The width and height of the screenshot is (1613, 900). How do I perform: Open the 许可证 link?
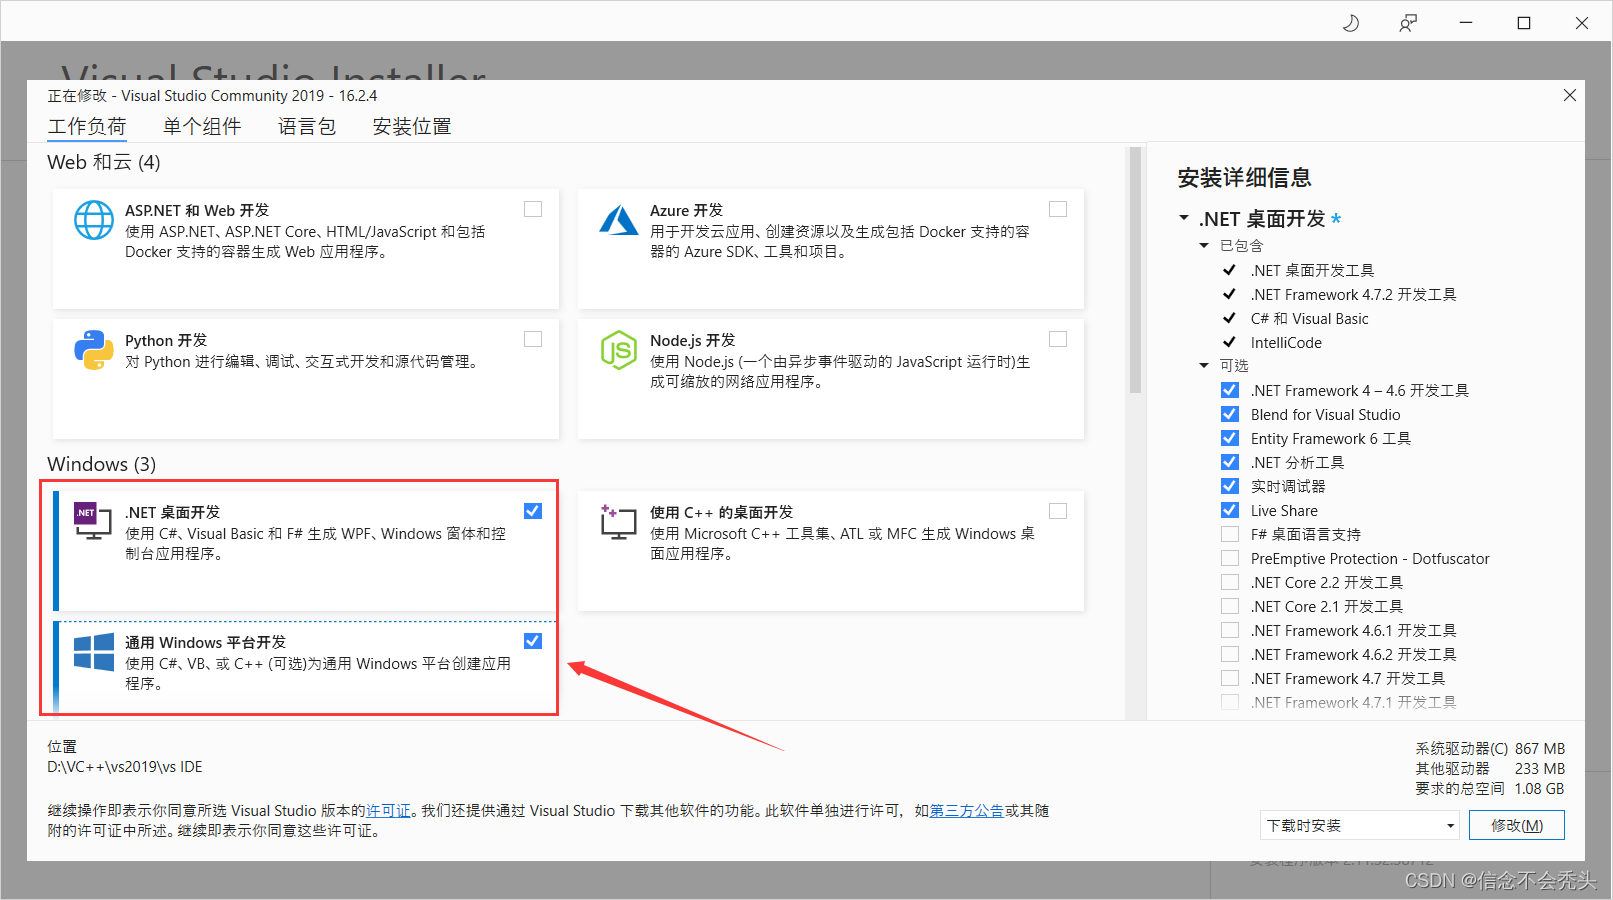(x=388, y=810)
